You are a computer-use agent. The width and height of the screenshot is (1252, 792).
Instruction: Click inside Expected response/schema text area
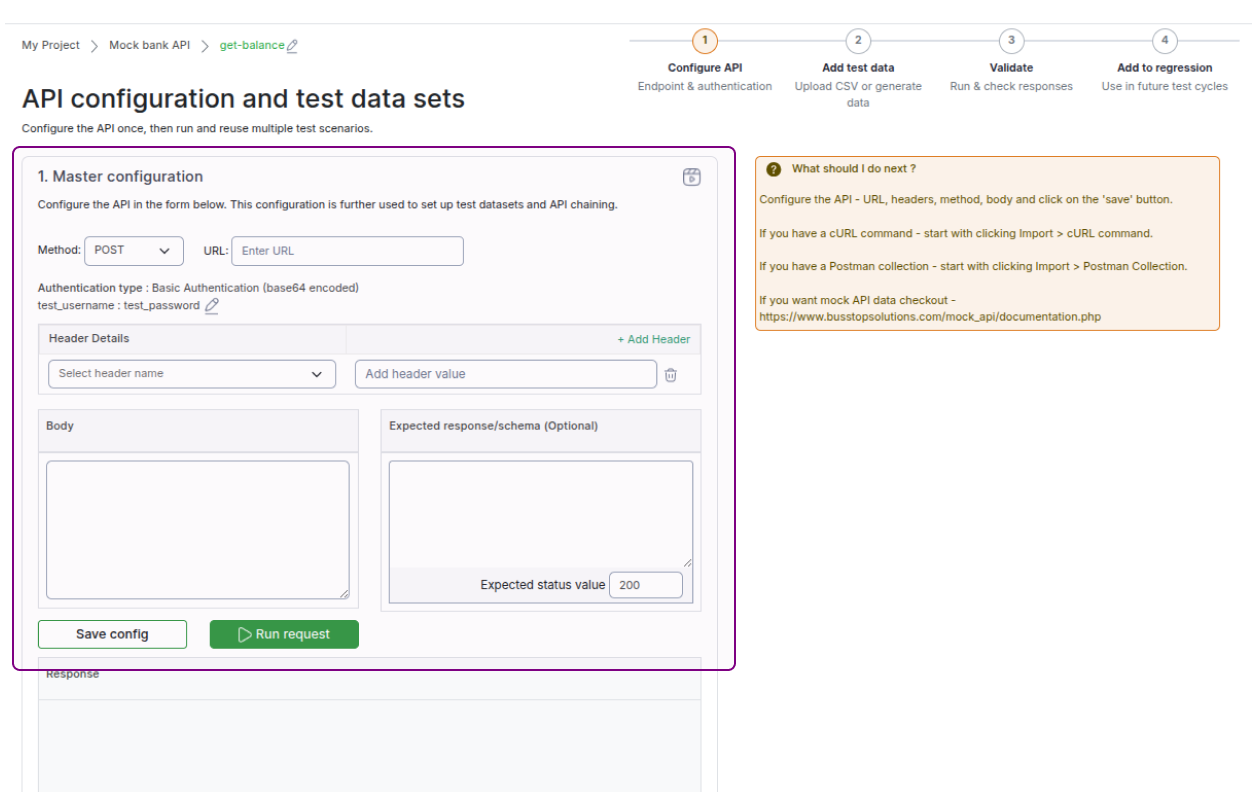tap(541, 514)
